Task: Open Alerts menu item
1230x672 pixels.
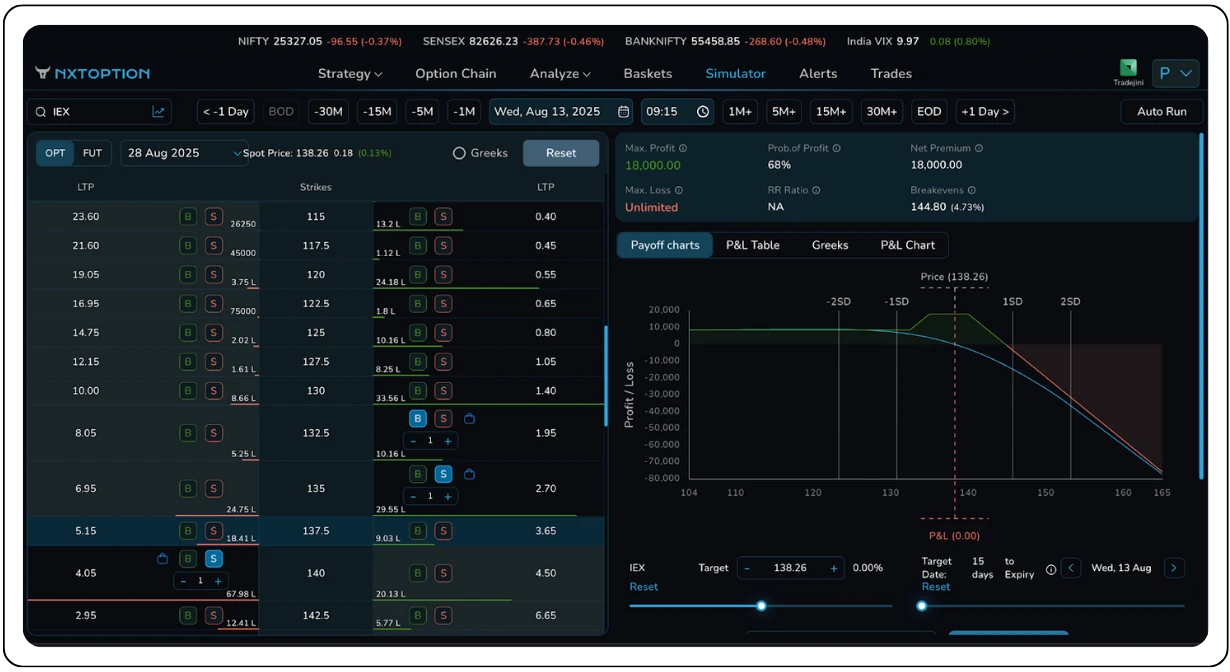Action: (818, 74)
